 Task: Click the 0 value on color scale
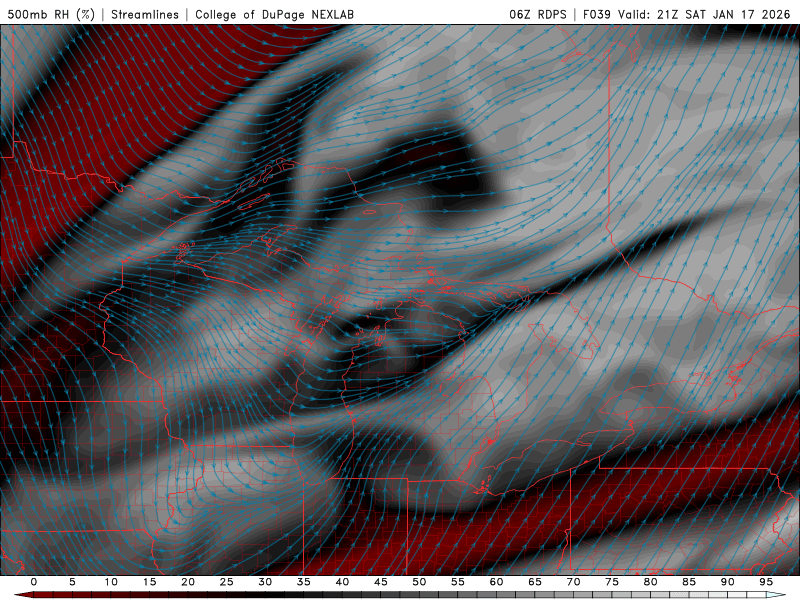click(34, 582)
